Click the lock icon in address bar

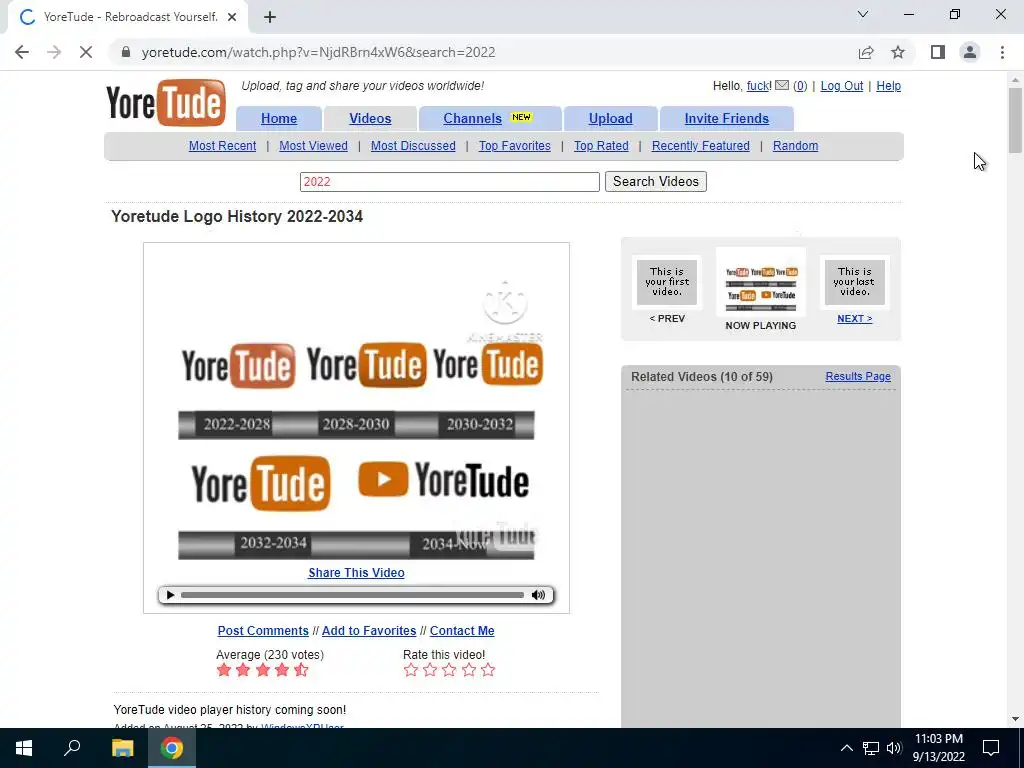[x=125, y=52]
